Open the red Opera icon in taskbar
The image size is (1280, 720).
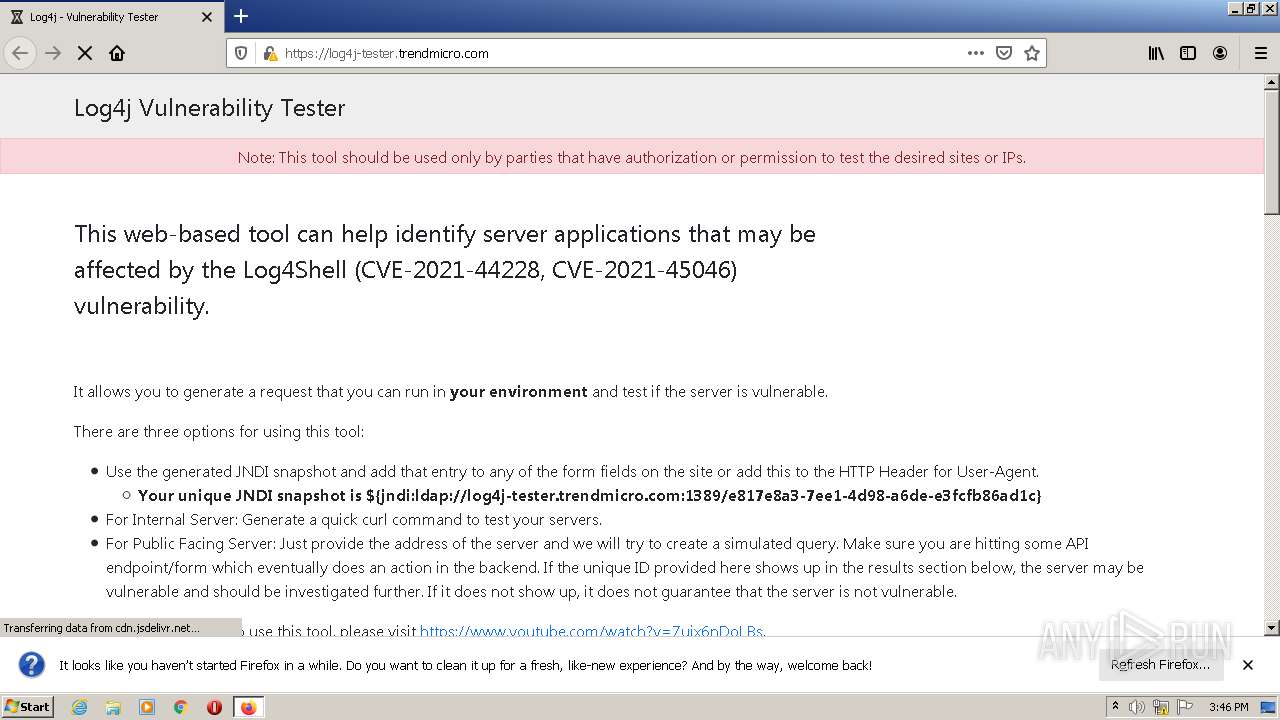coord(214,707)
